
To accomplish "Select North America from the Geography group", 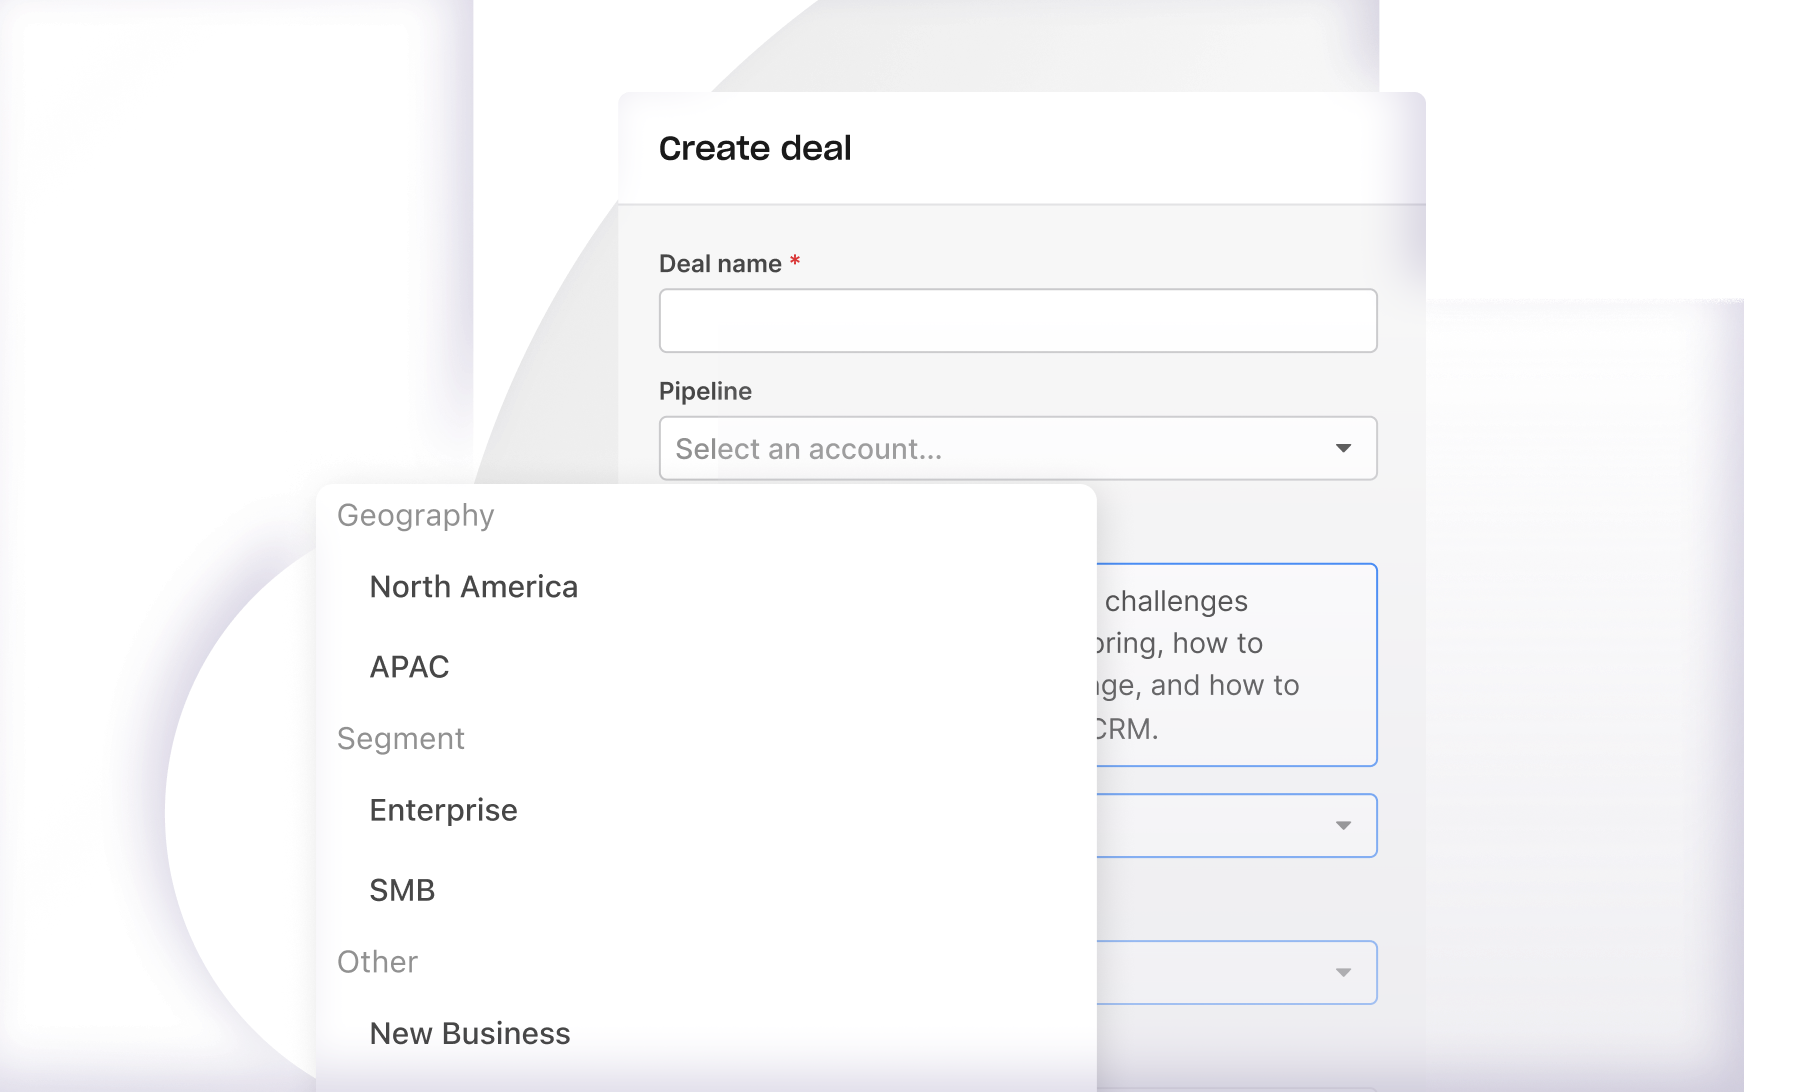I will pyautogui.click(x=474, y=586).
